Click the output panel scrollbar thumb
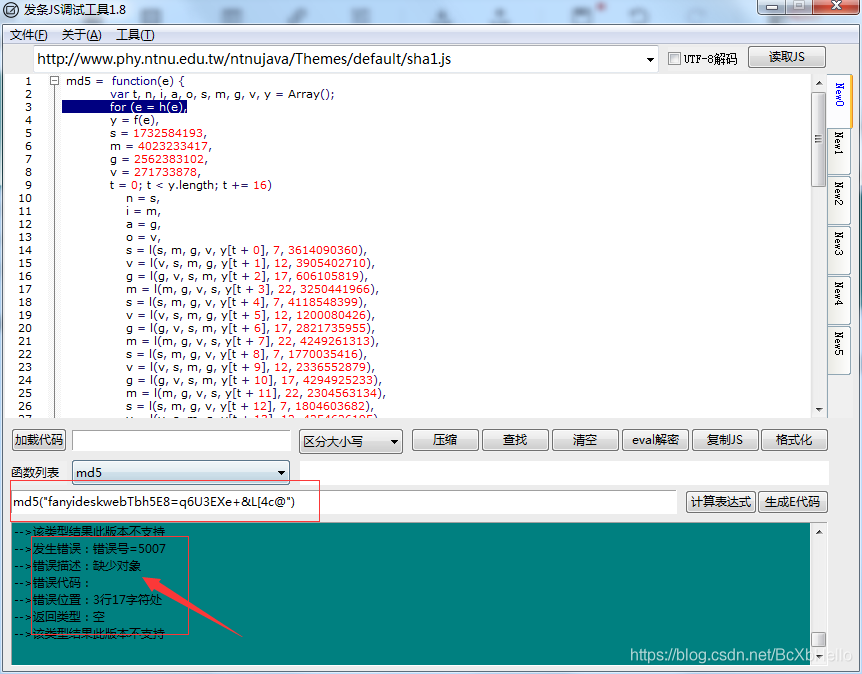The image size is (862, 674). [x=819, y=639]
